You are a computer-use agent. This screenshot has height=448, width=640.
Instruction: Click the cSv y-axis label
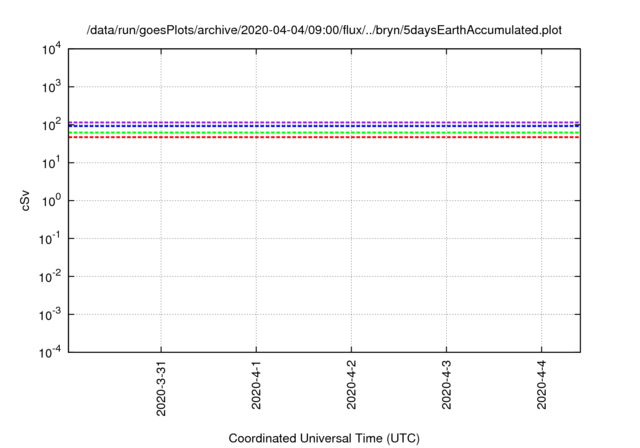click(x=25, y=201)
